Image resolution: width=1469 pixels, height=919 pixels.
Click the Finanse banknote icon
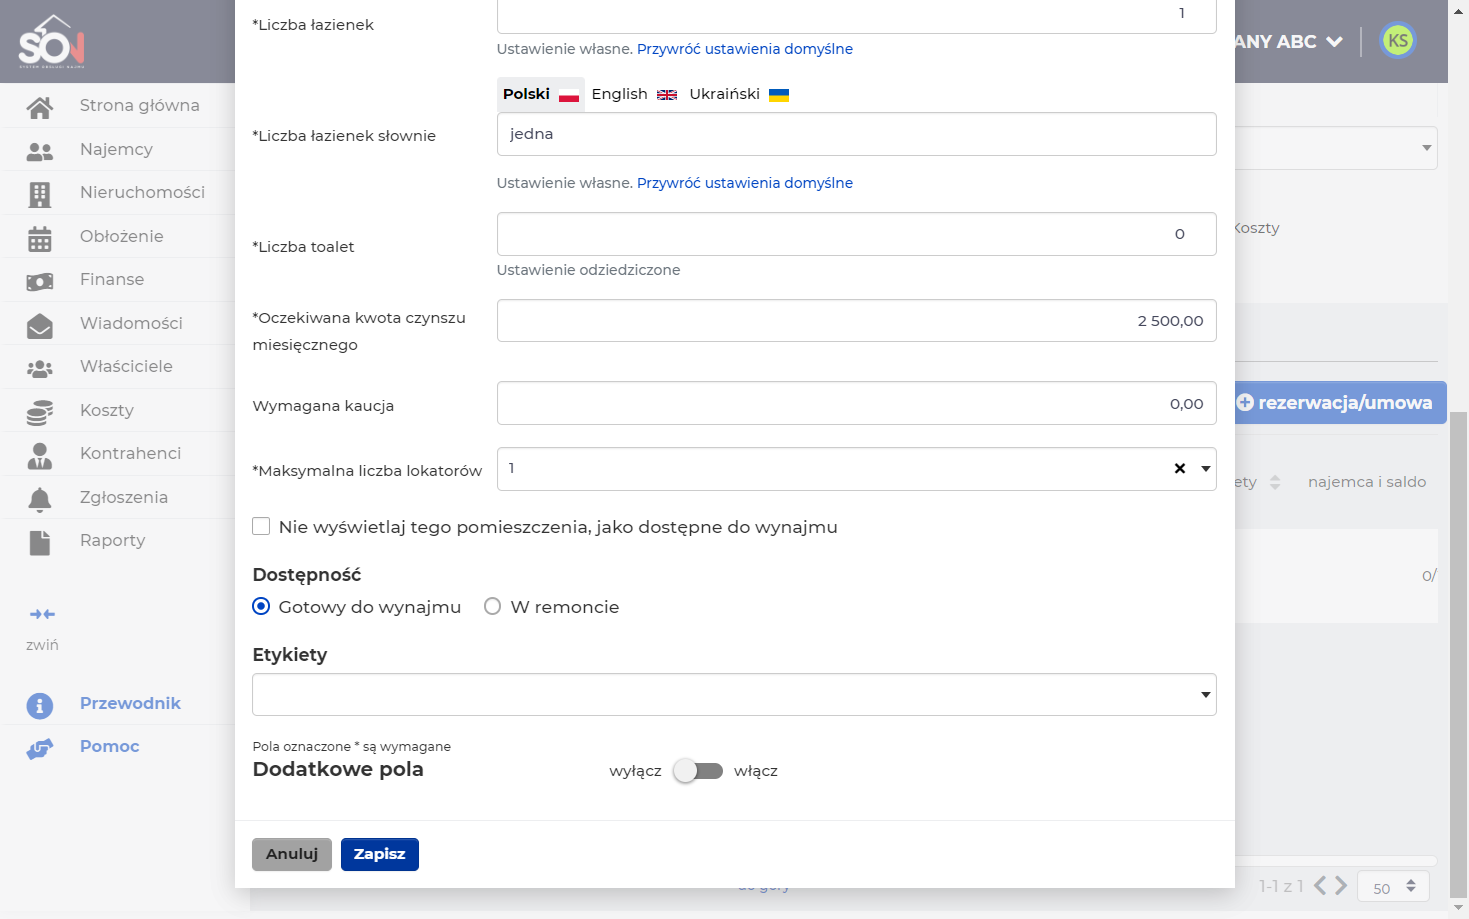tap(40, 281)
